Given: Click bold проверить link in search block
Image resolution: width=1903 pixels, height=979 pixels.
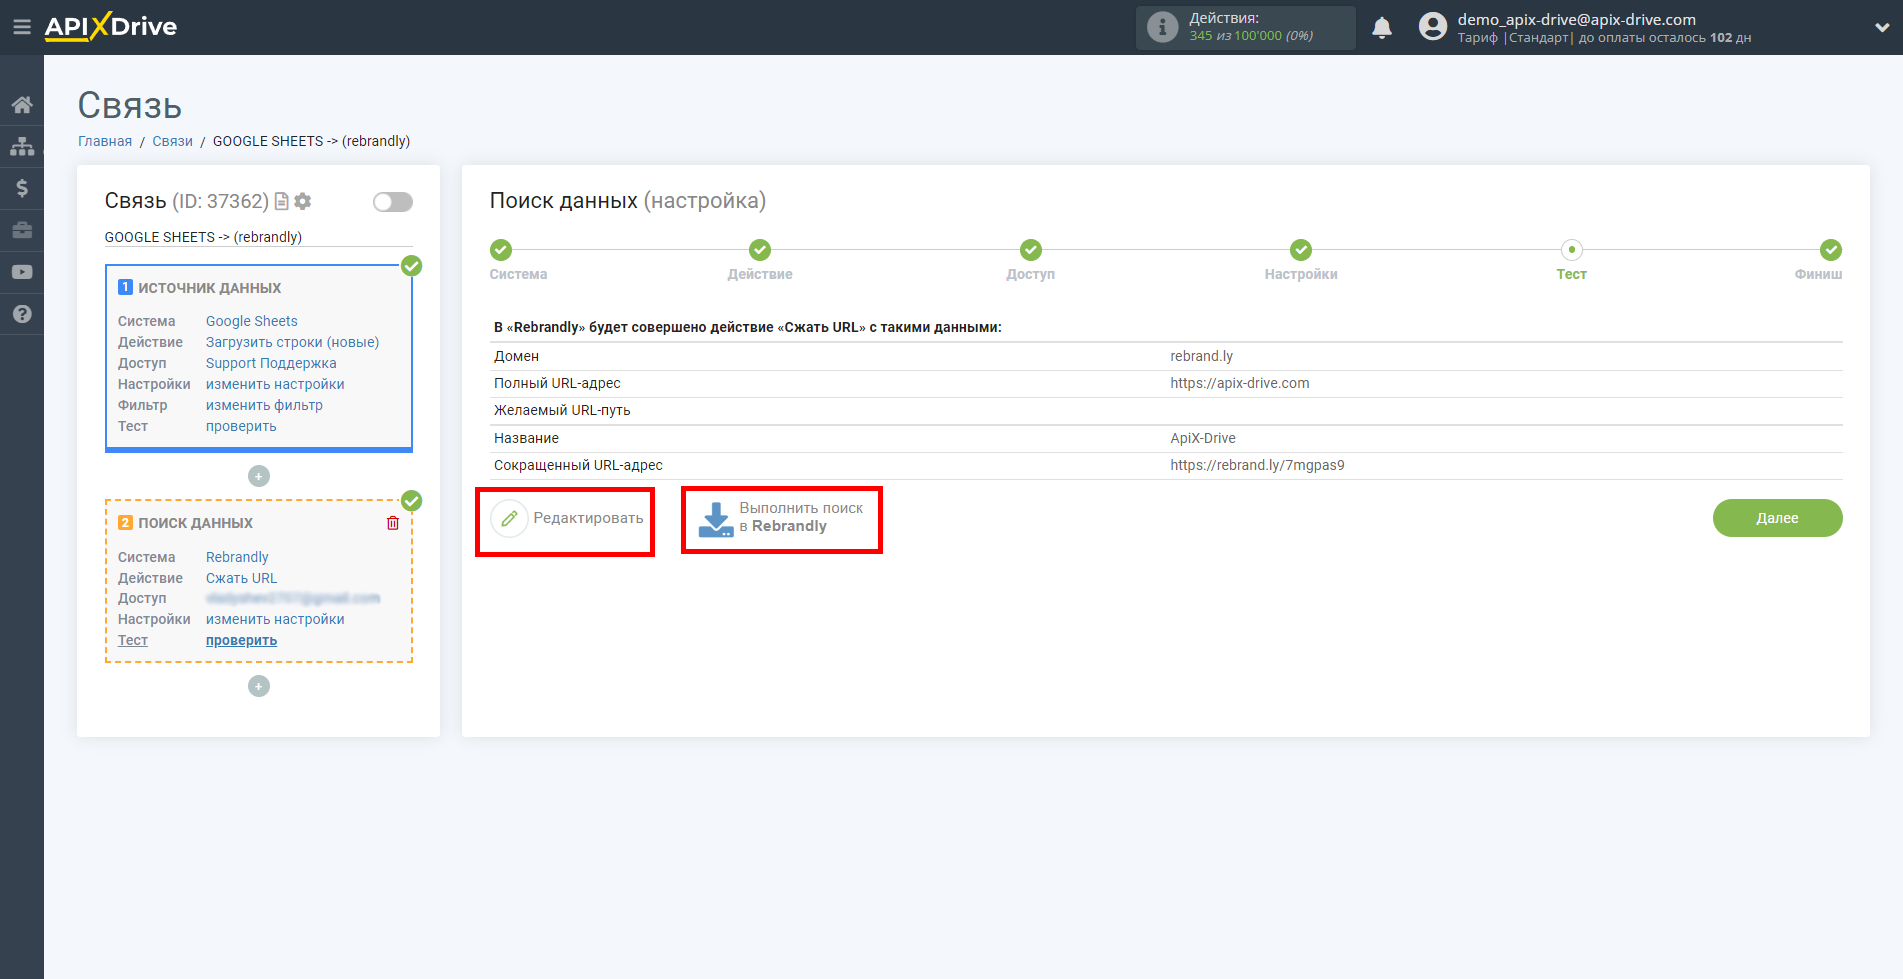Looking at the screenshot, I should [241, 640].
